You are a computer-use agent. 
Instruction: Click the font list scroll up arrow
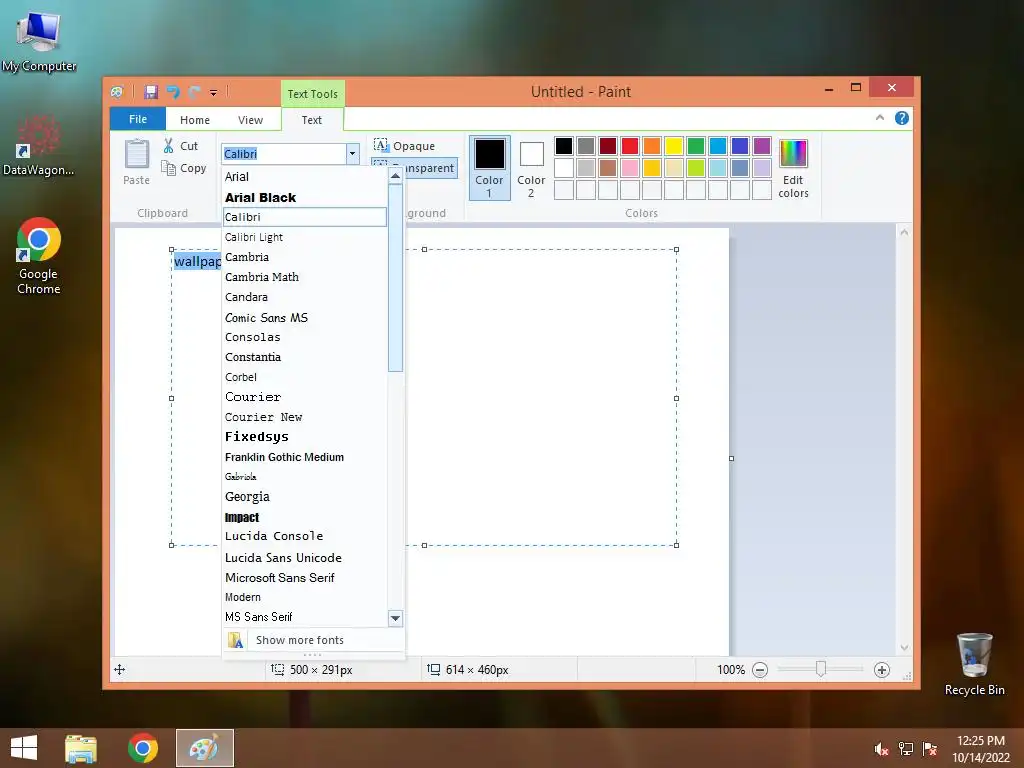click(395, 176)
